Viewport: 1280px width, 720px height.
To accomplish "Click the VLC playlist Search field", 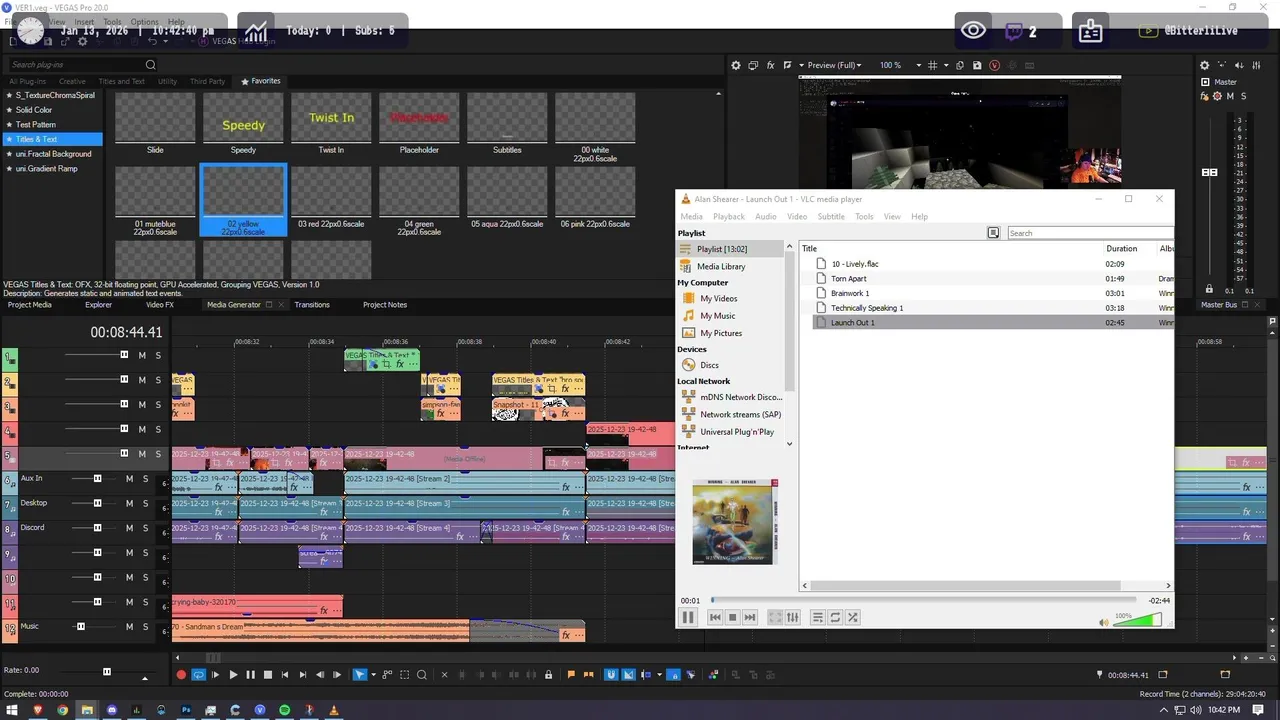I will (x=1090, y=233).
